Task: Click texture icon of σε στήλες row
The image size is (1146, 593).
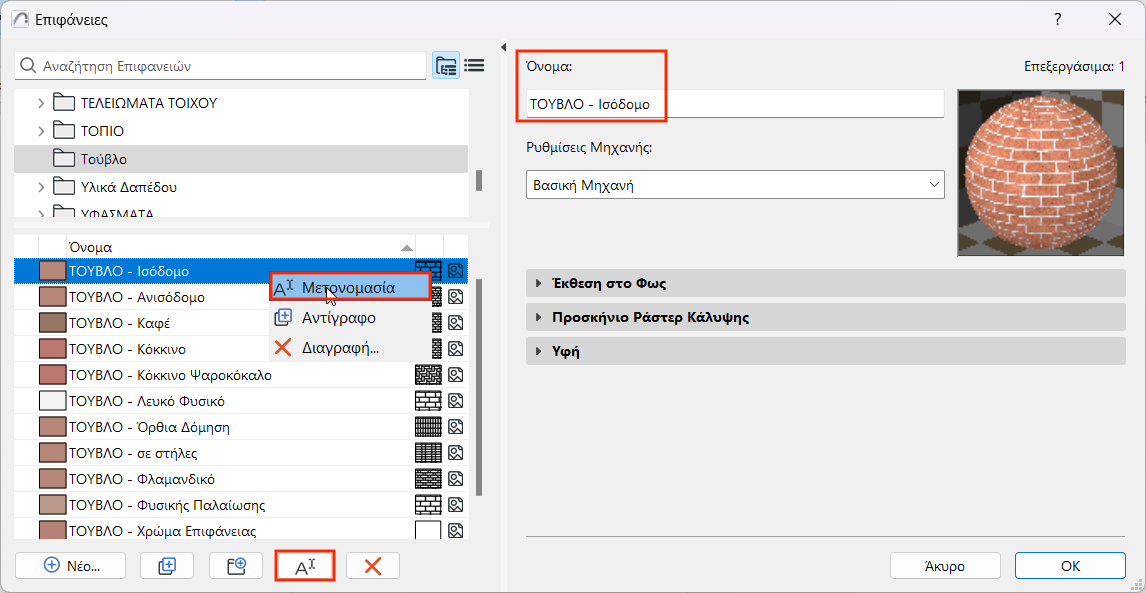Action: (456, 453)
